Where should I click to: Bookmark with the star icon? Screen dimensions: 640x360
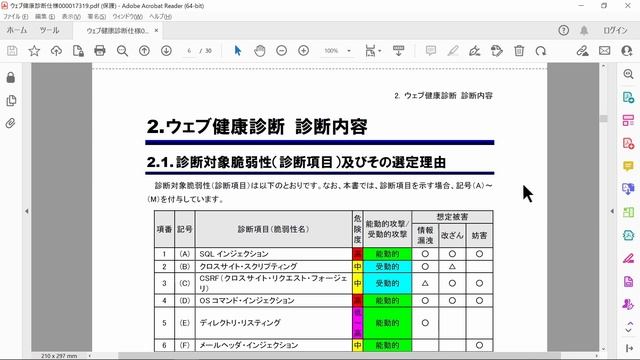tap(34, 51)
